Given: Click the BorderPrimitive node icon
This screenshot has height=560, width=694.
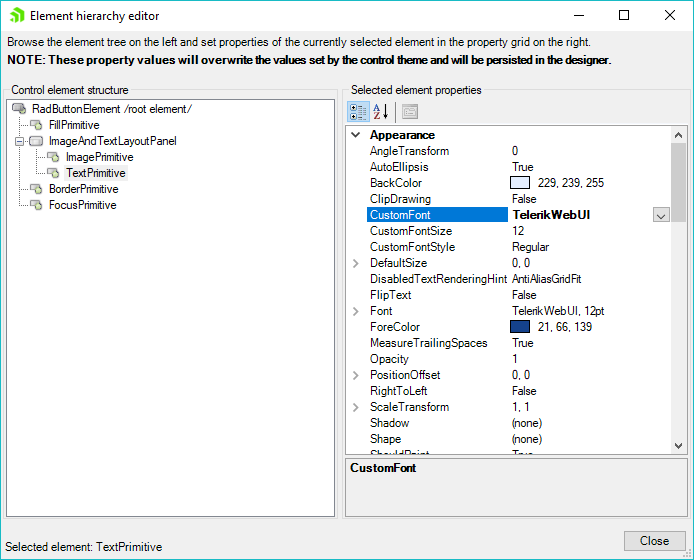Looking at the screenshot, I should [x=36, y=189].
